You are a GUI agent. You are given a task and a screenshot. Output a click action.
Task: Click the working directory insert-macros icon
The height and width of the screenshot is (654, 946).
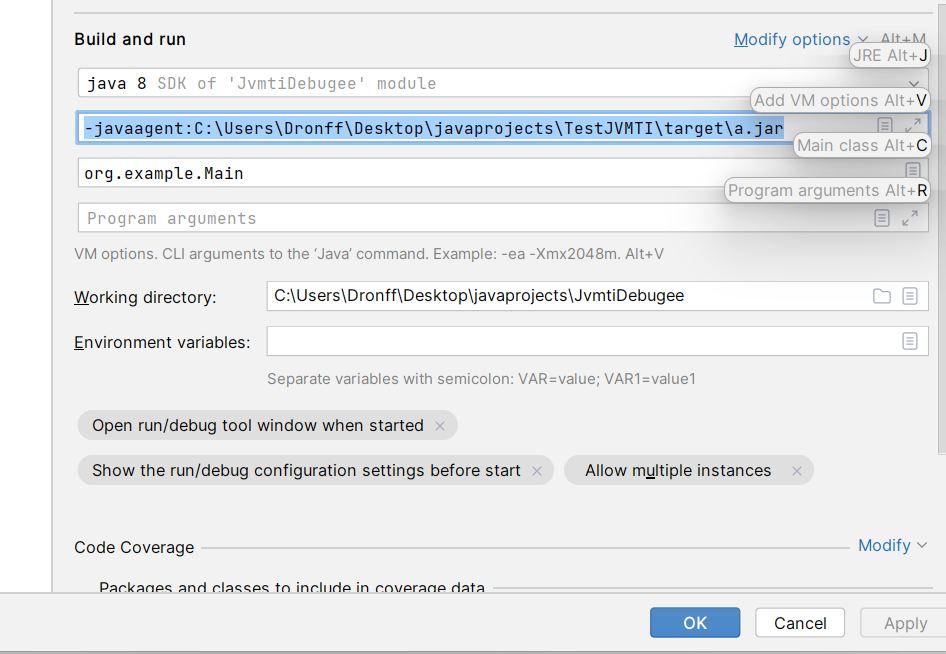click(x=910, y=296)
